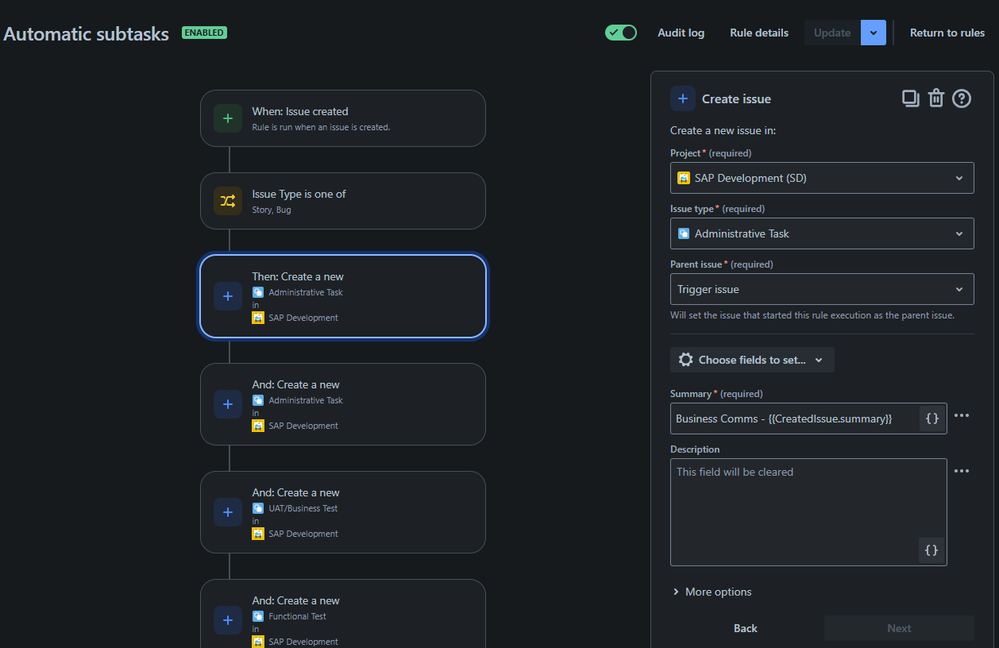Viewport: 999px width, 648px height.
Task: Click the Administrative Task icon in the Then card
Action: click(258, 292)
